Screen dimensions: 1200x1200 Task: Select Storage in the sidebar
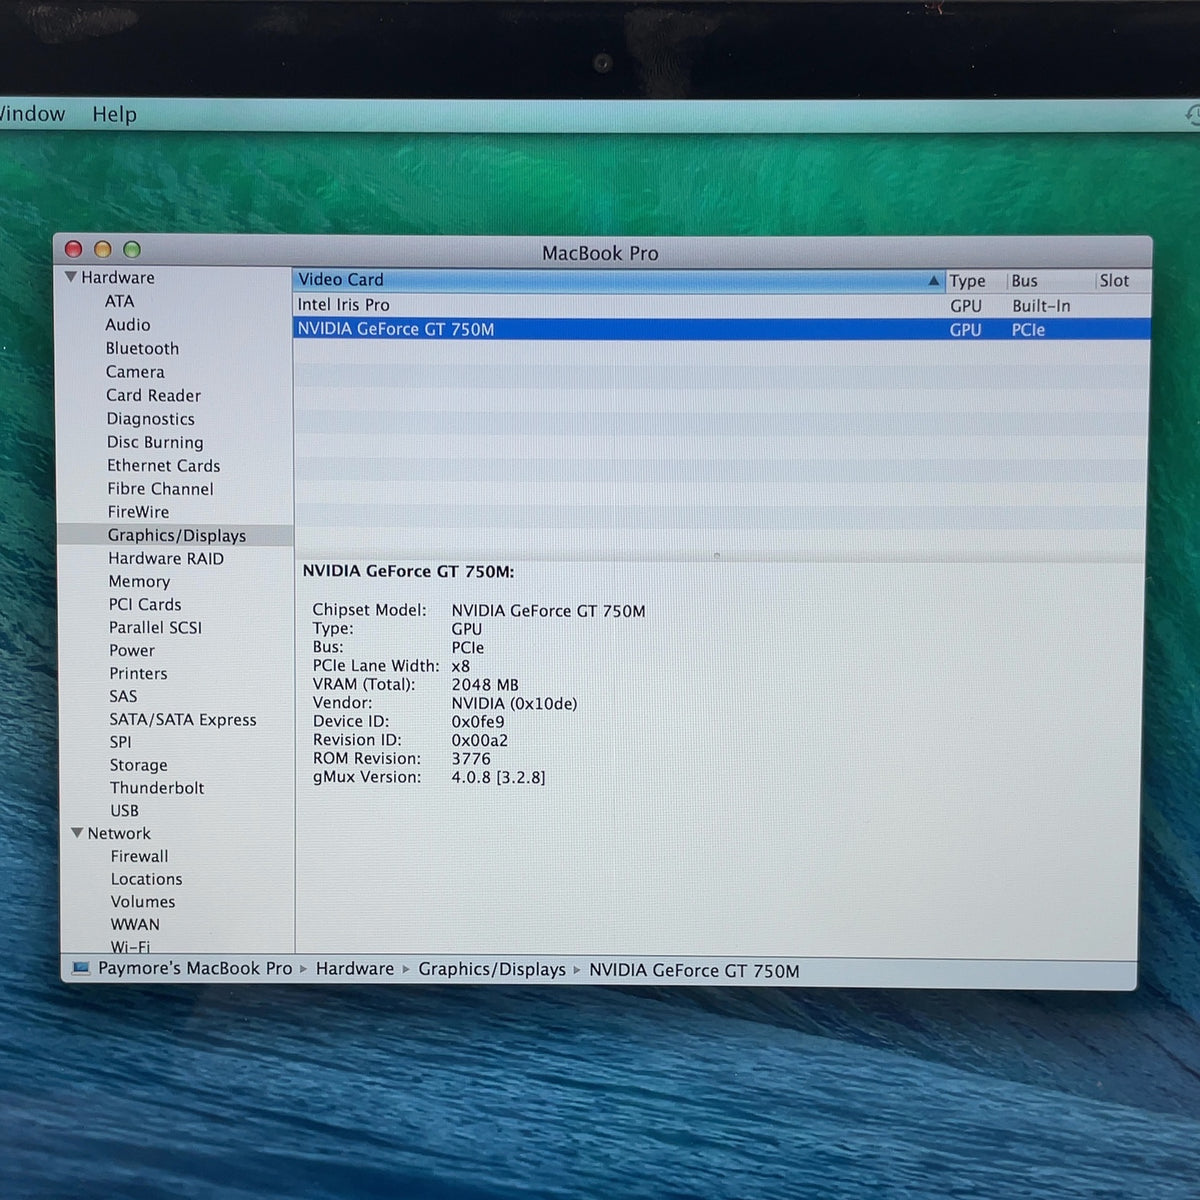[138, 765]
